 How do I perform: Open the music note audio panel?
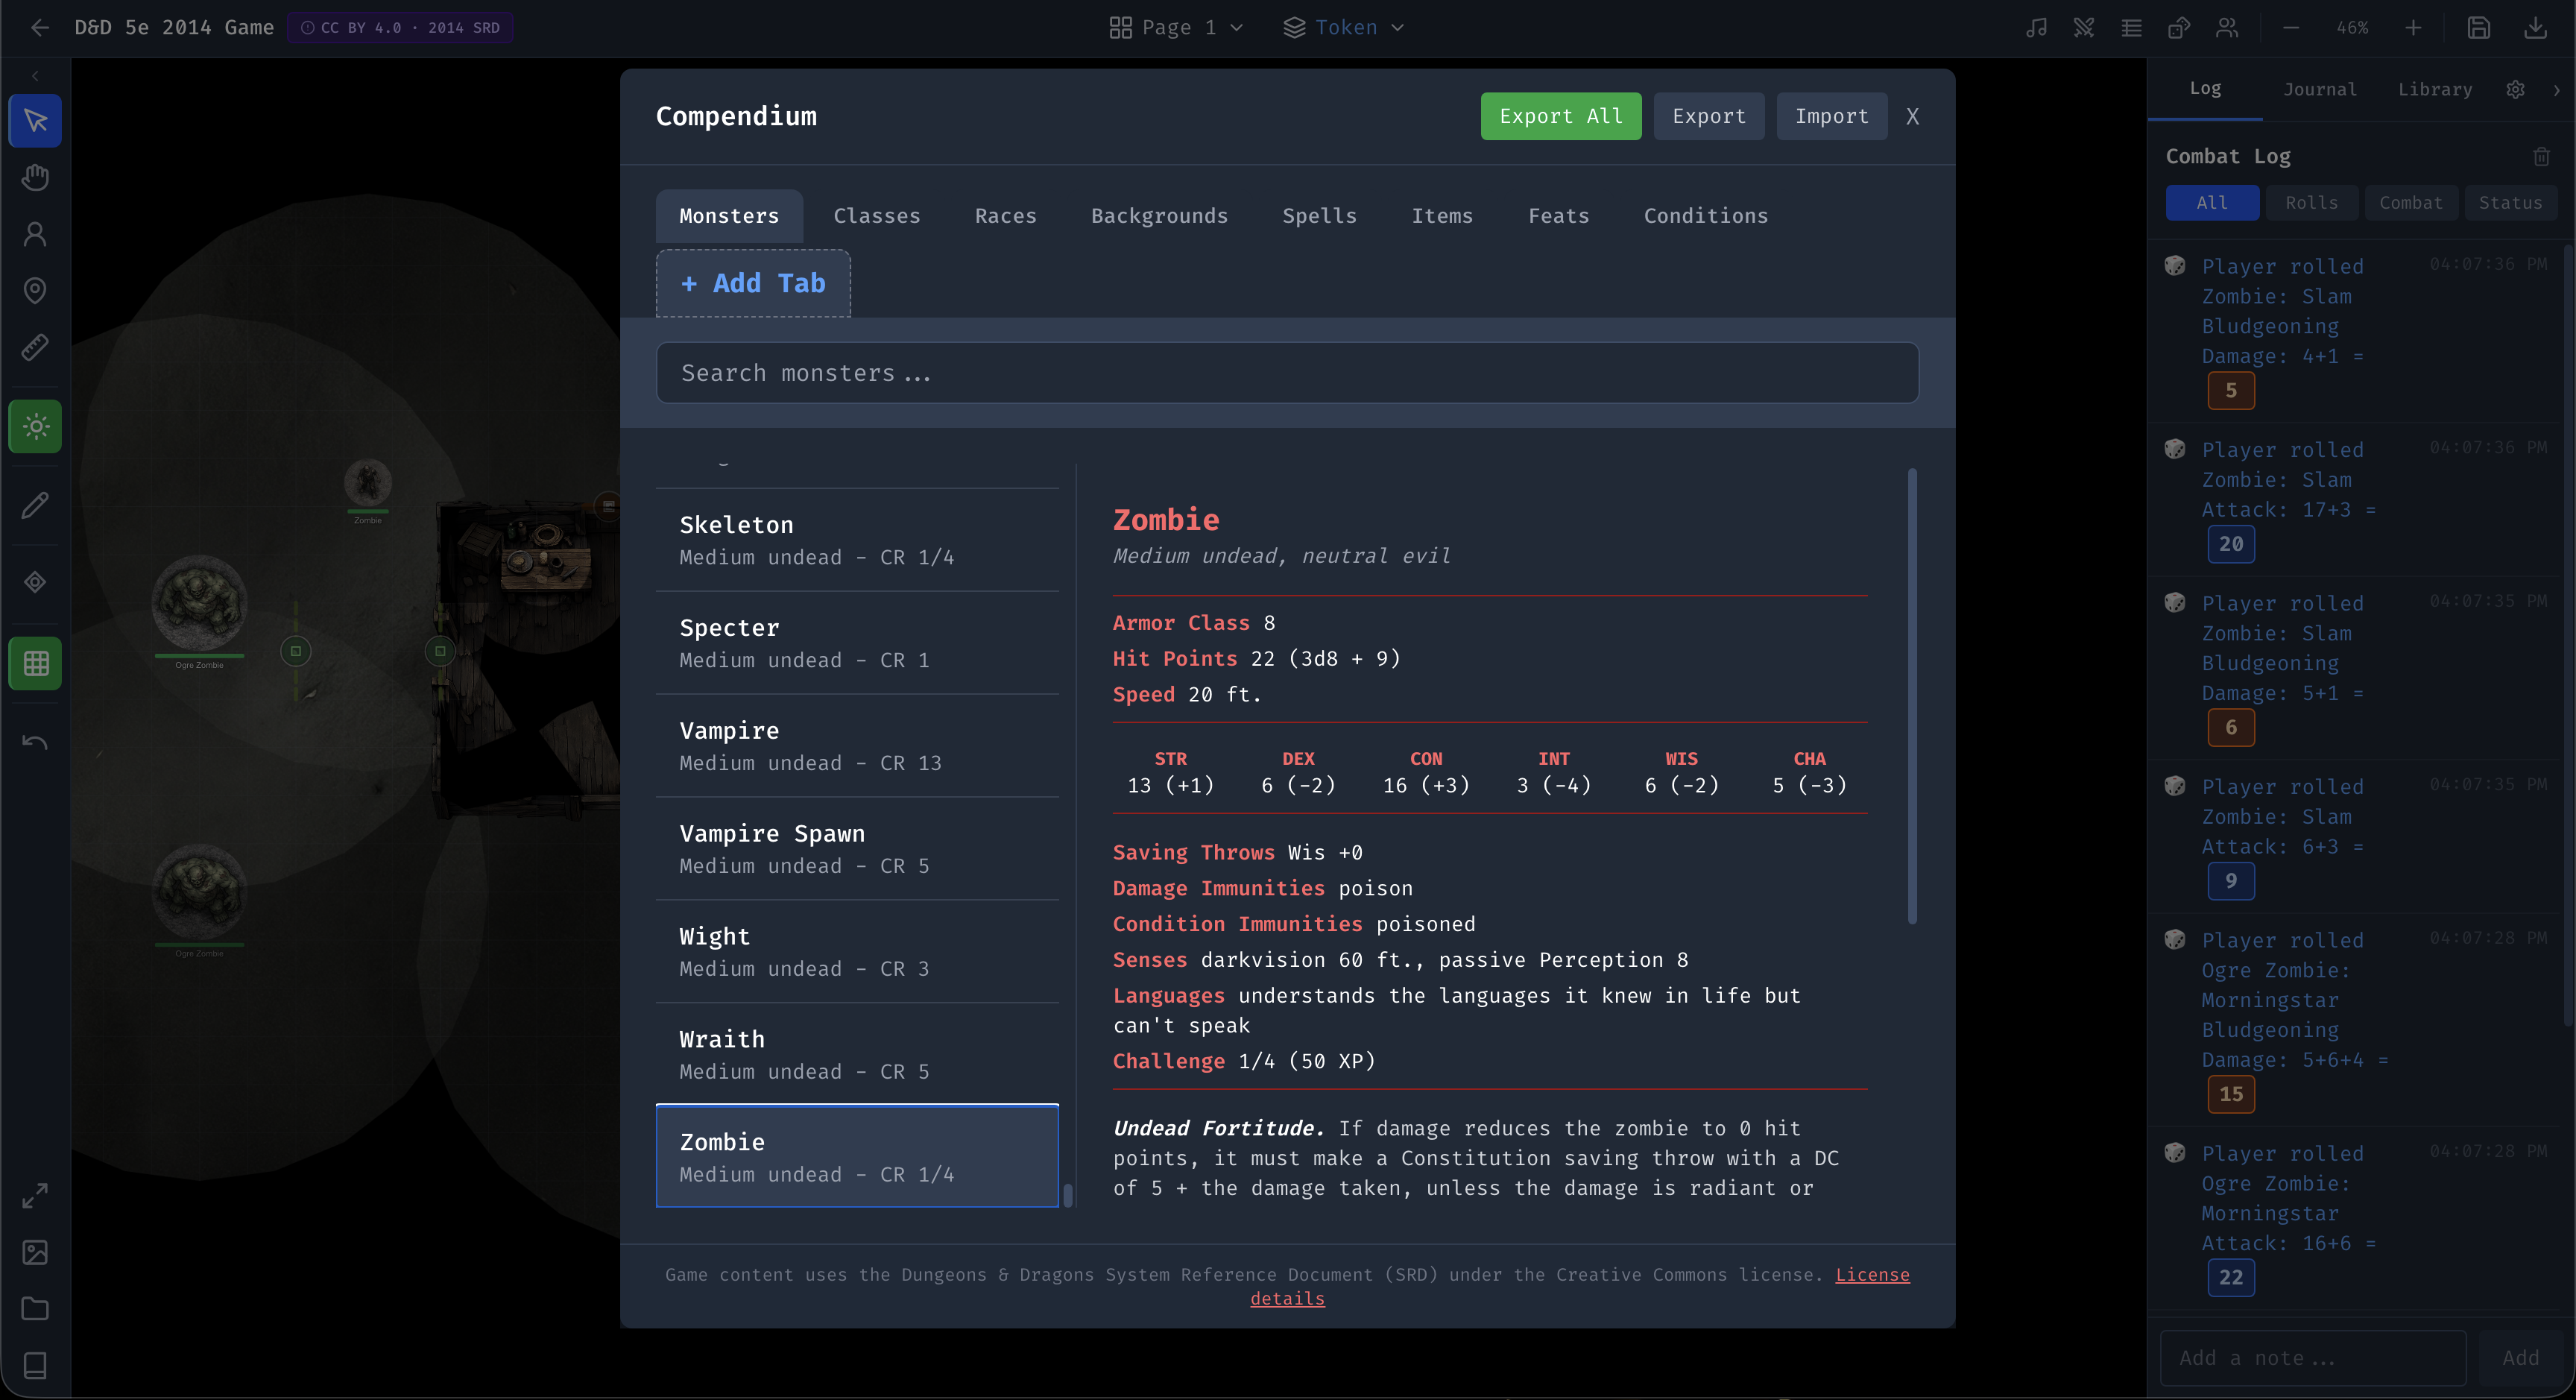point(2036,28)
